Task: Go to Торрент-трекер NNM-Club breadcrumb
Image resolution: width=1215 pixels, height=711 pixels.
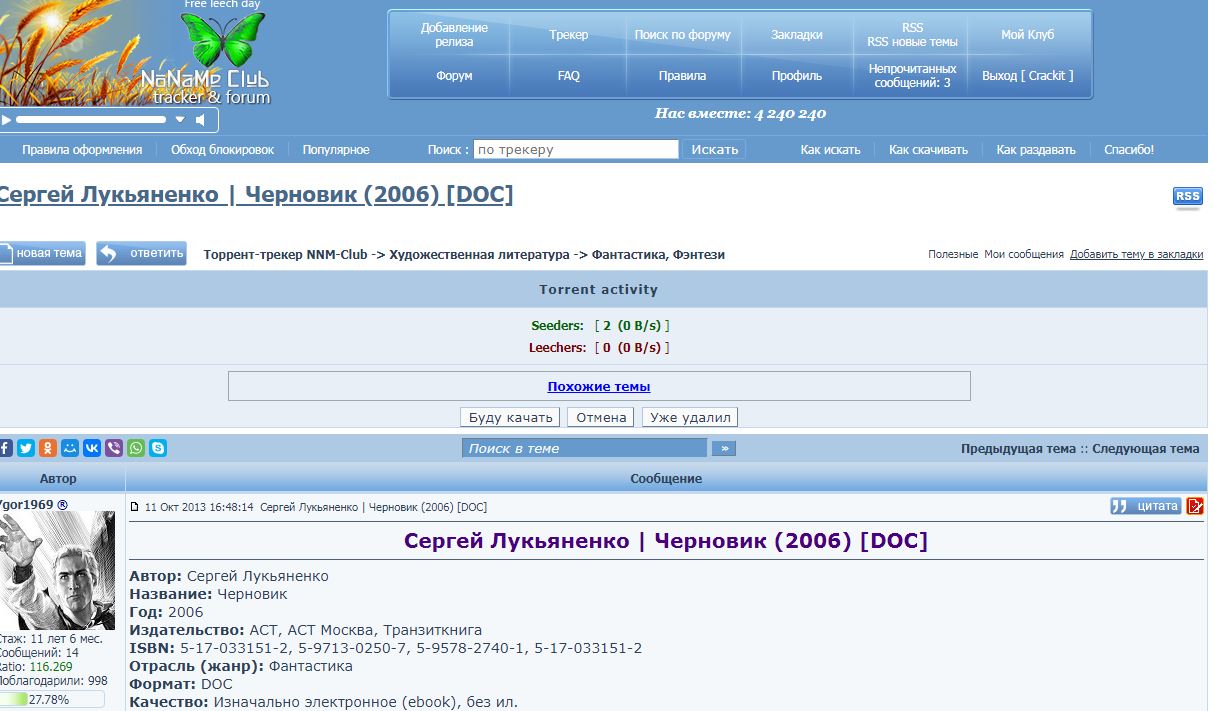Action: pos(285,255)
